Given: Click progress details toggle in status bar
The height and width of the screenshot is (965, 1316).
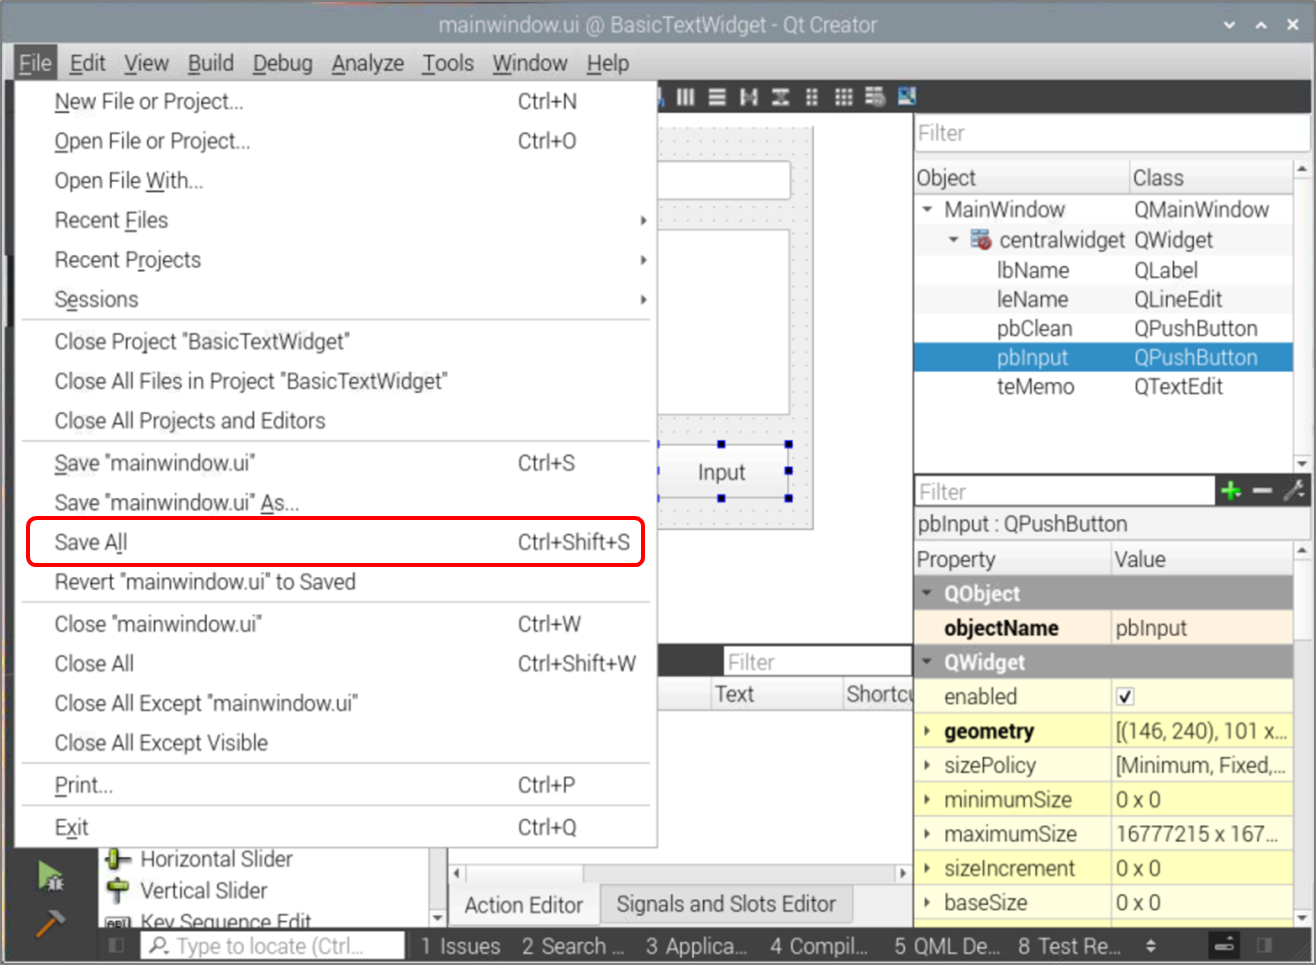Looking at the screenshot, I should (1224, 945).
